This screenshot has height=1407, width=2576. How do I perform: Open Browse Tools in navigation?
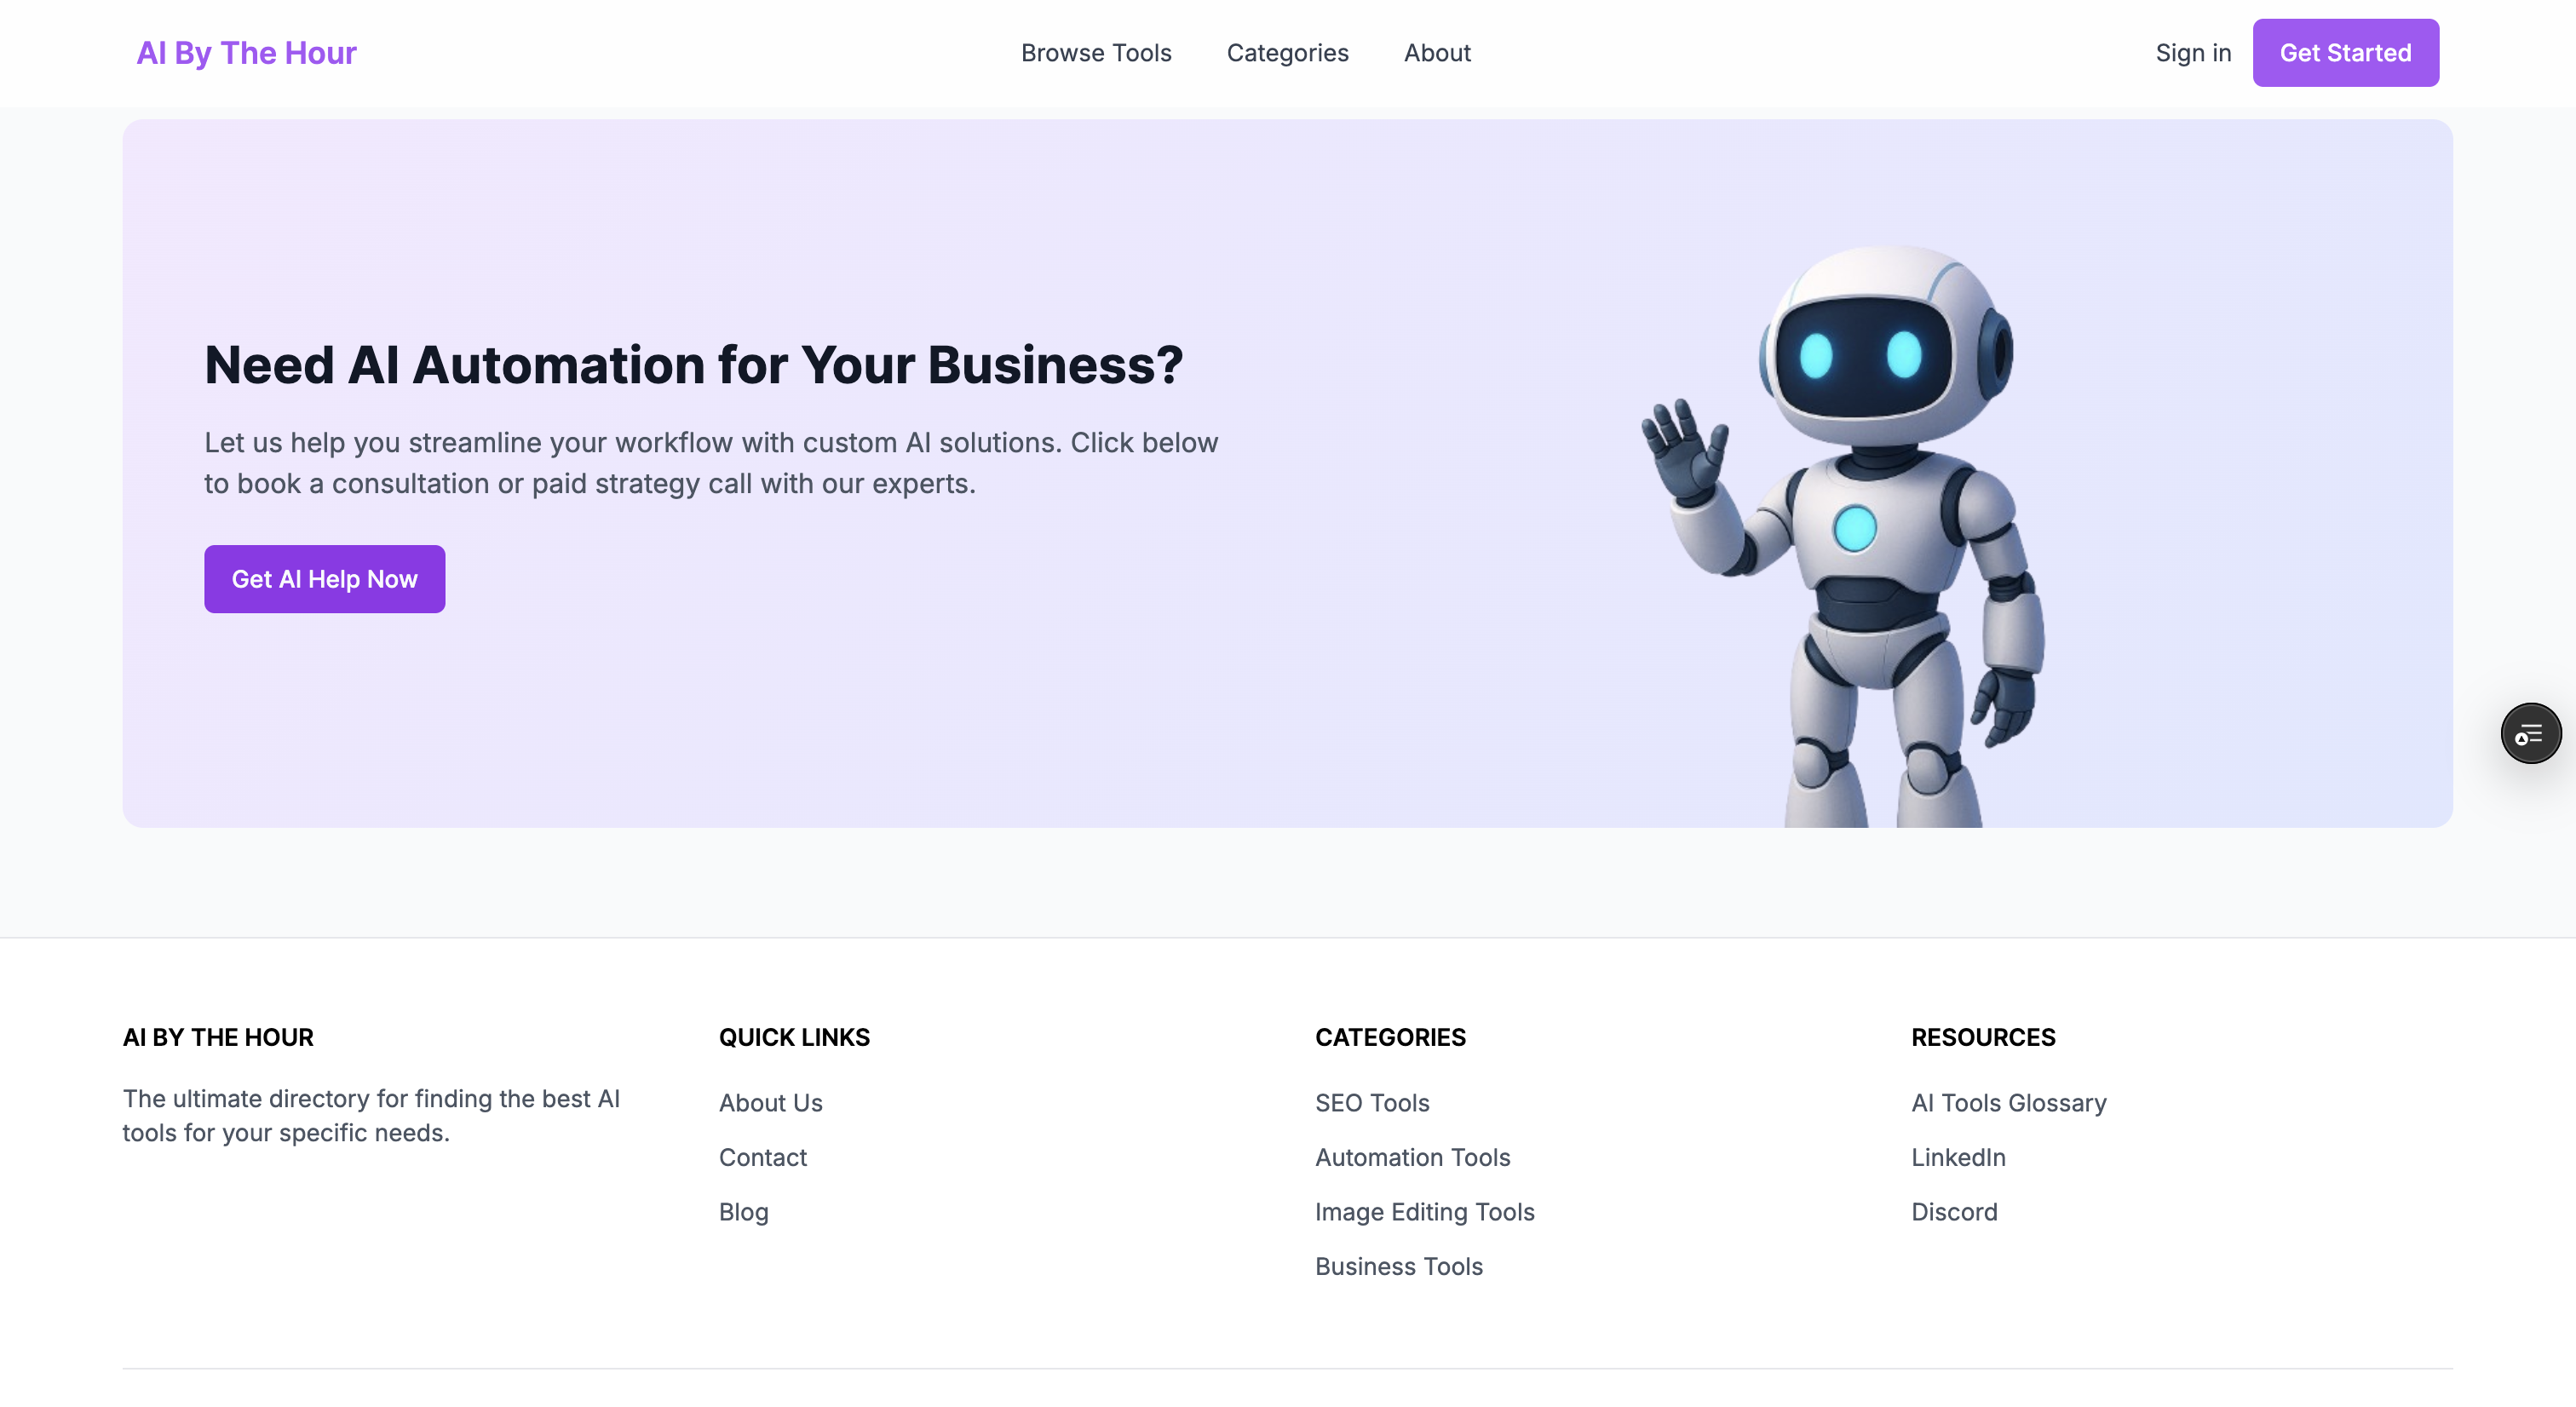coord(1095,53)
